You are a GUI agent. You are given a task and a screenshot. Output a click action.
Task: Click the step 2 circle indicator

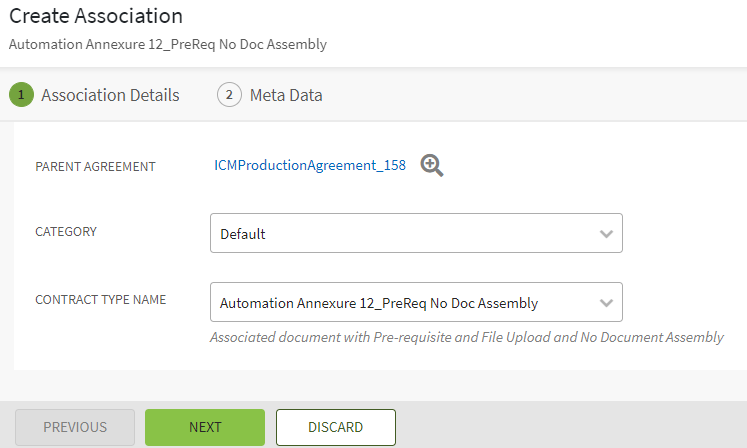(x=229, y=95)
